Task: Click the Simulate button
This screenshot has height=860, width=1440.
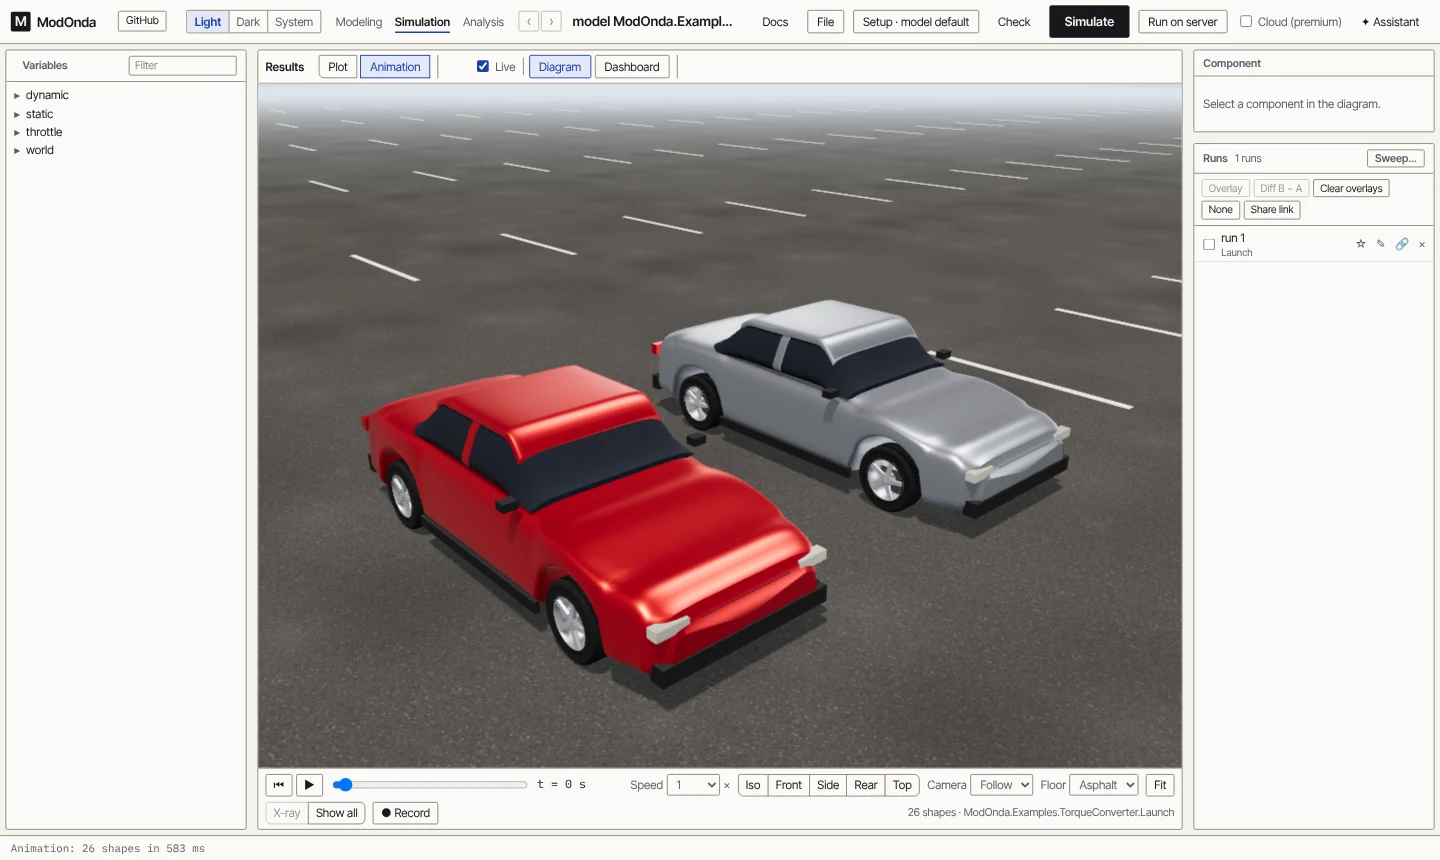Action: click(x=1089, y=21)
